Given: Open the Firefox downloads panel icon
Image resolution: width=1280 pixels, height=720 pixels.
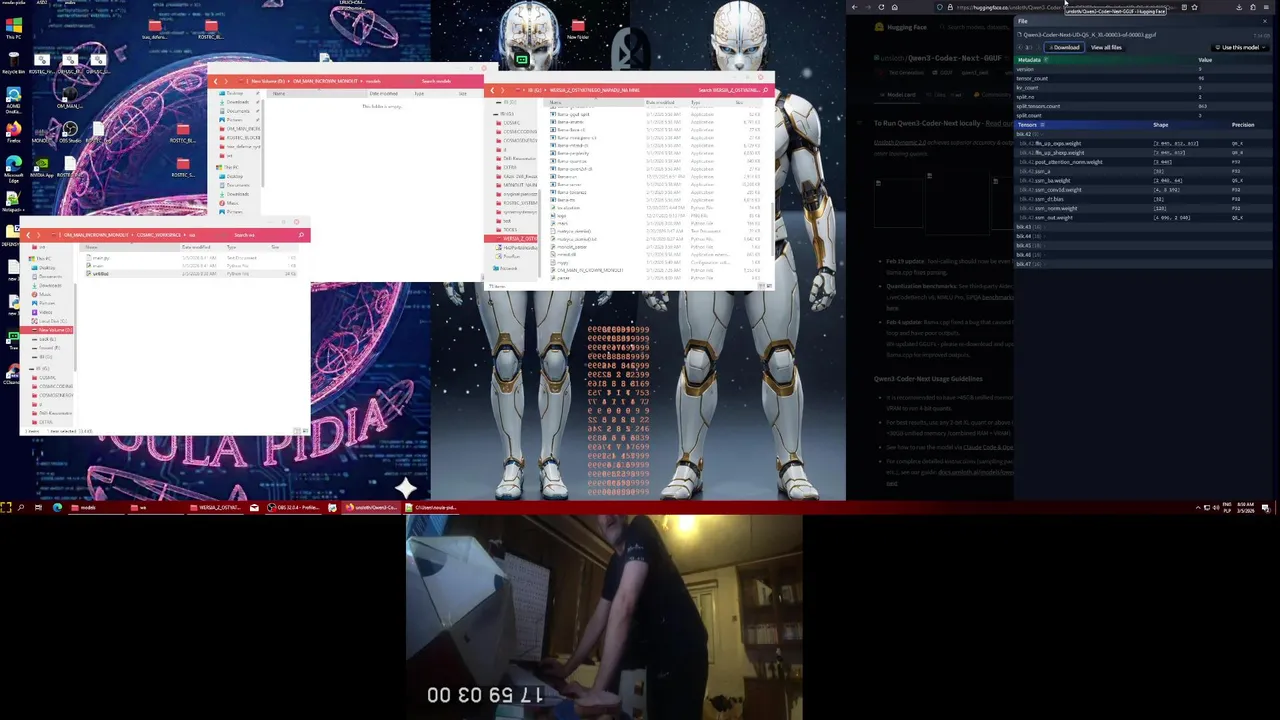Looking at the screenshot, I should pyautogui.click(x=1239, y=7).
